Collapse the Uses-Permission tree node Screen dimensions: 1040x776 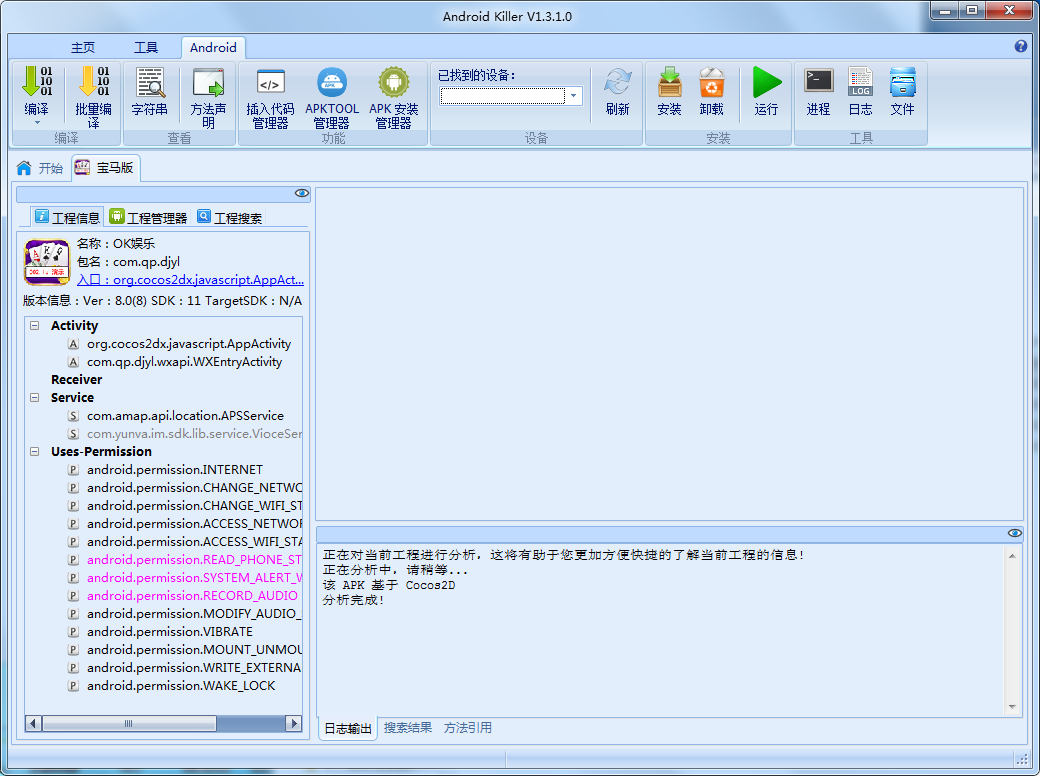(35, 452)
